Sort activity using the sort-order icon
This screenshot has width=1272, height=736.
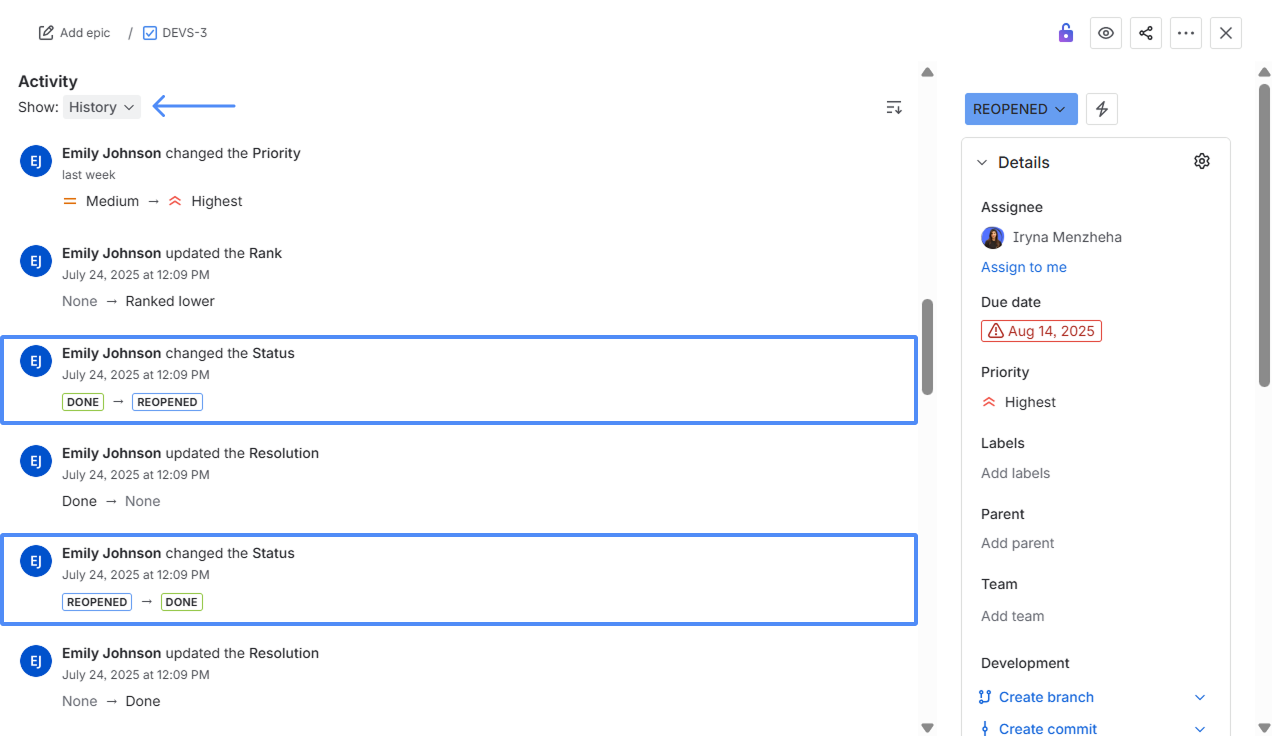(893, 107)
